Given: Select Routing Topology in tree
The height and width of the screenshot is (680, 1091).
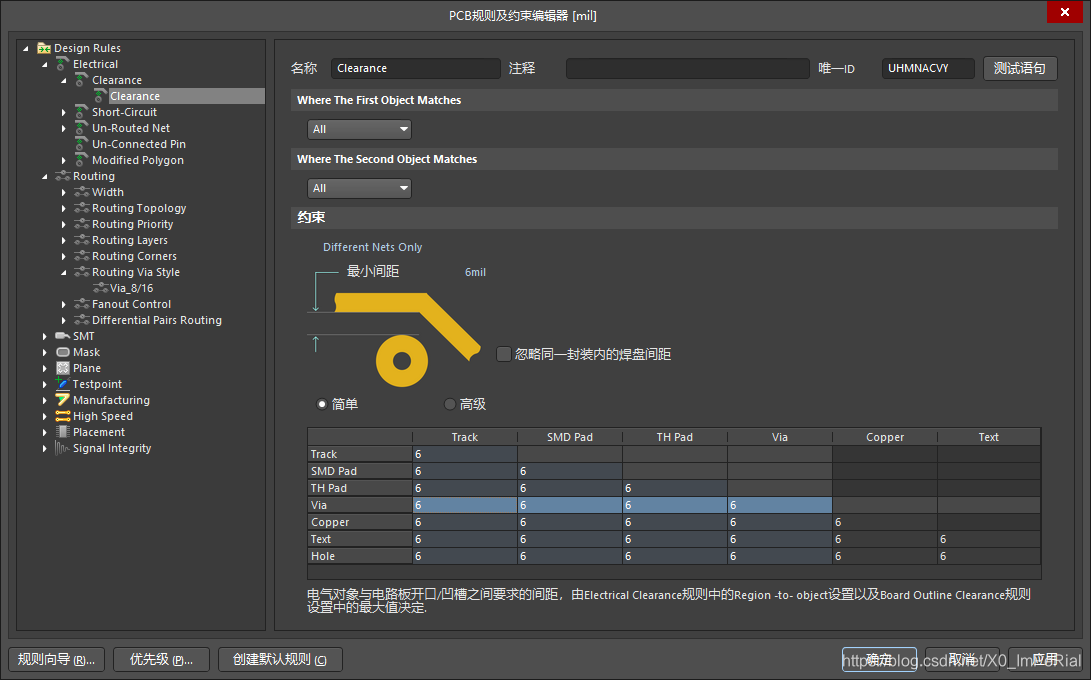Looking at the screenshot, I should coord(139,208).
